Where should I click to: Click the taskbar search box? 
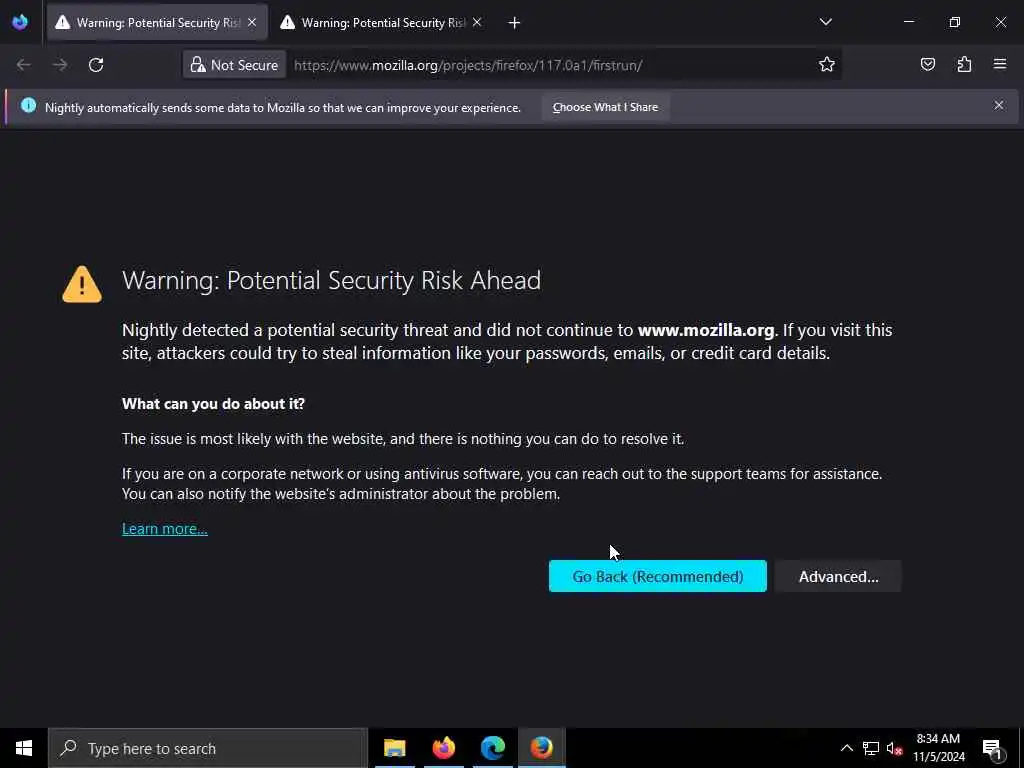(x=208, y=748)
